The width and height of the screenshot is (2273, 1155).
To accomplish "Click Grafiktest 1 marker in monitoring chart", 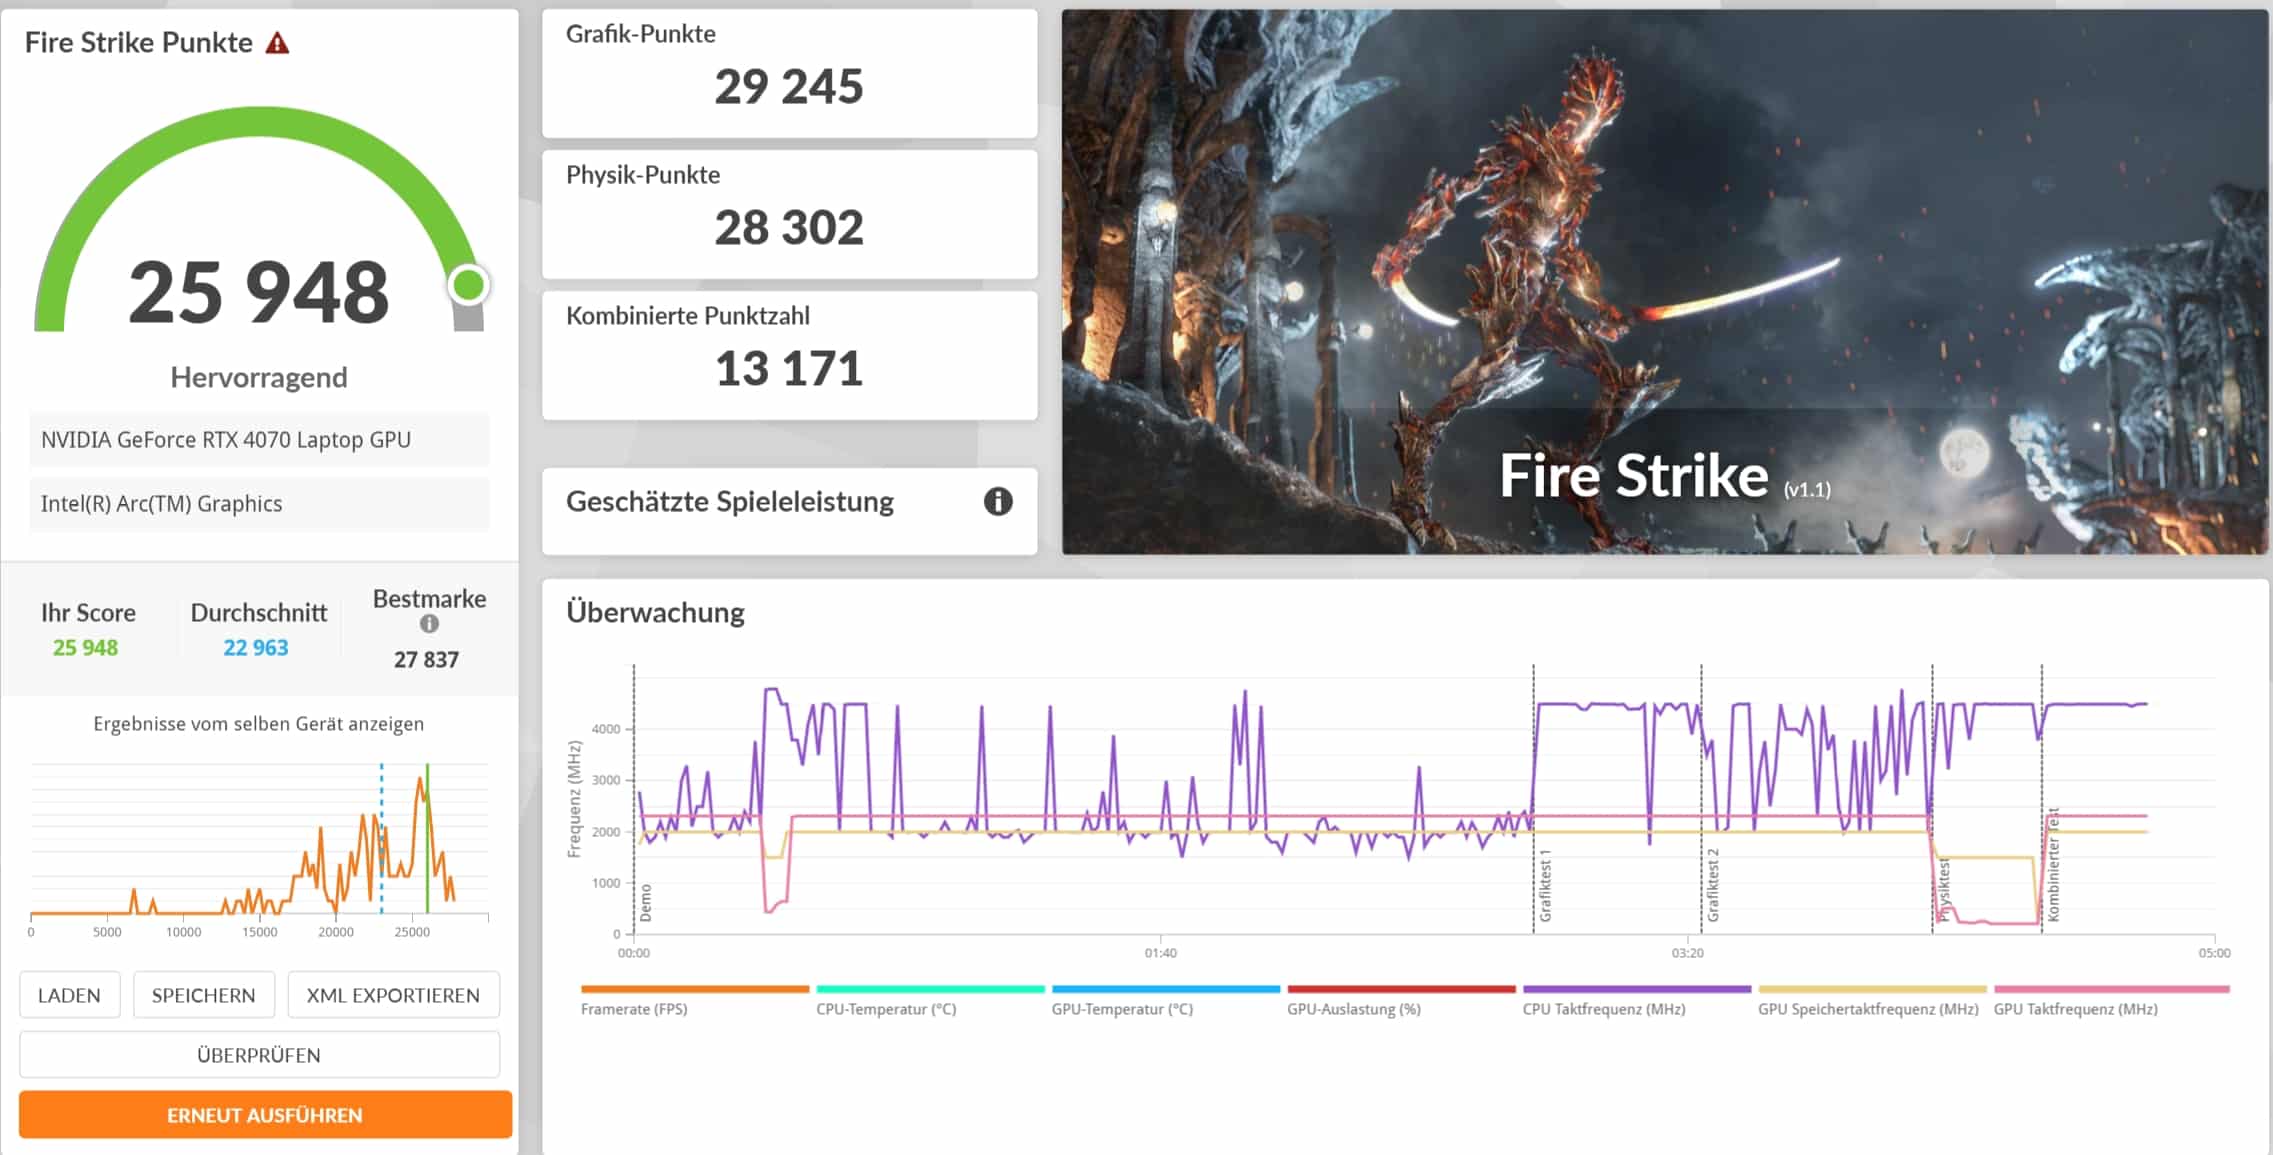I will [x=1545, y=885].
